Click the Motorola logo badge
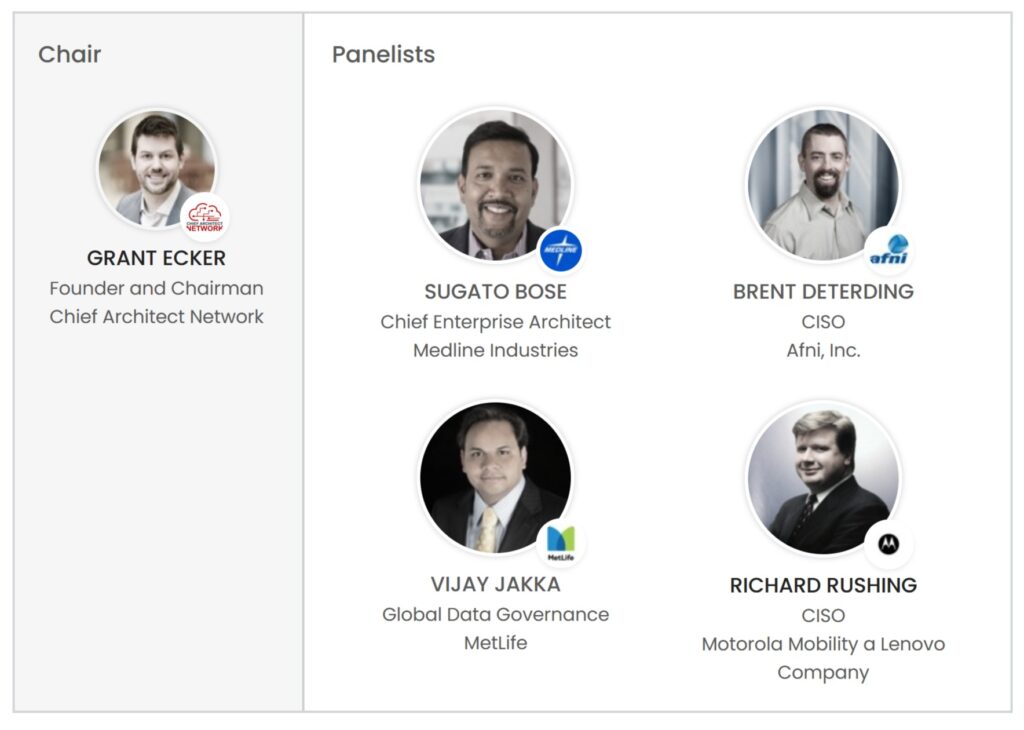Screen dimensions: 1024x730 pyautogui.click(x=888, y=544)
